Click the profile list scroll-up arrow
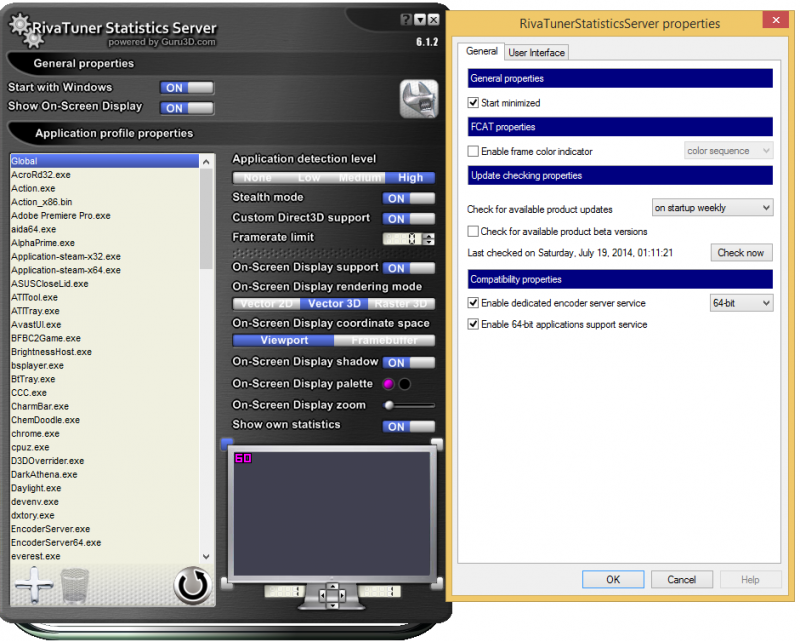Screen dimensions: 800x641 click(x=206, y=162)
